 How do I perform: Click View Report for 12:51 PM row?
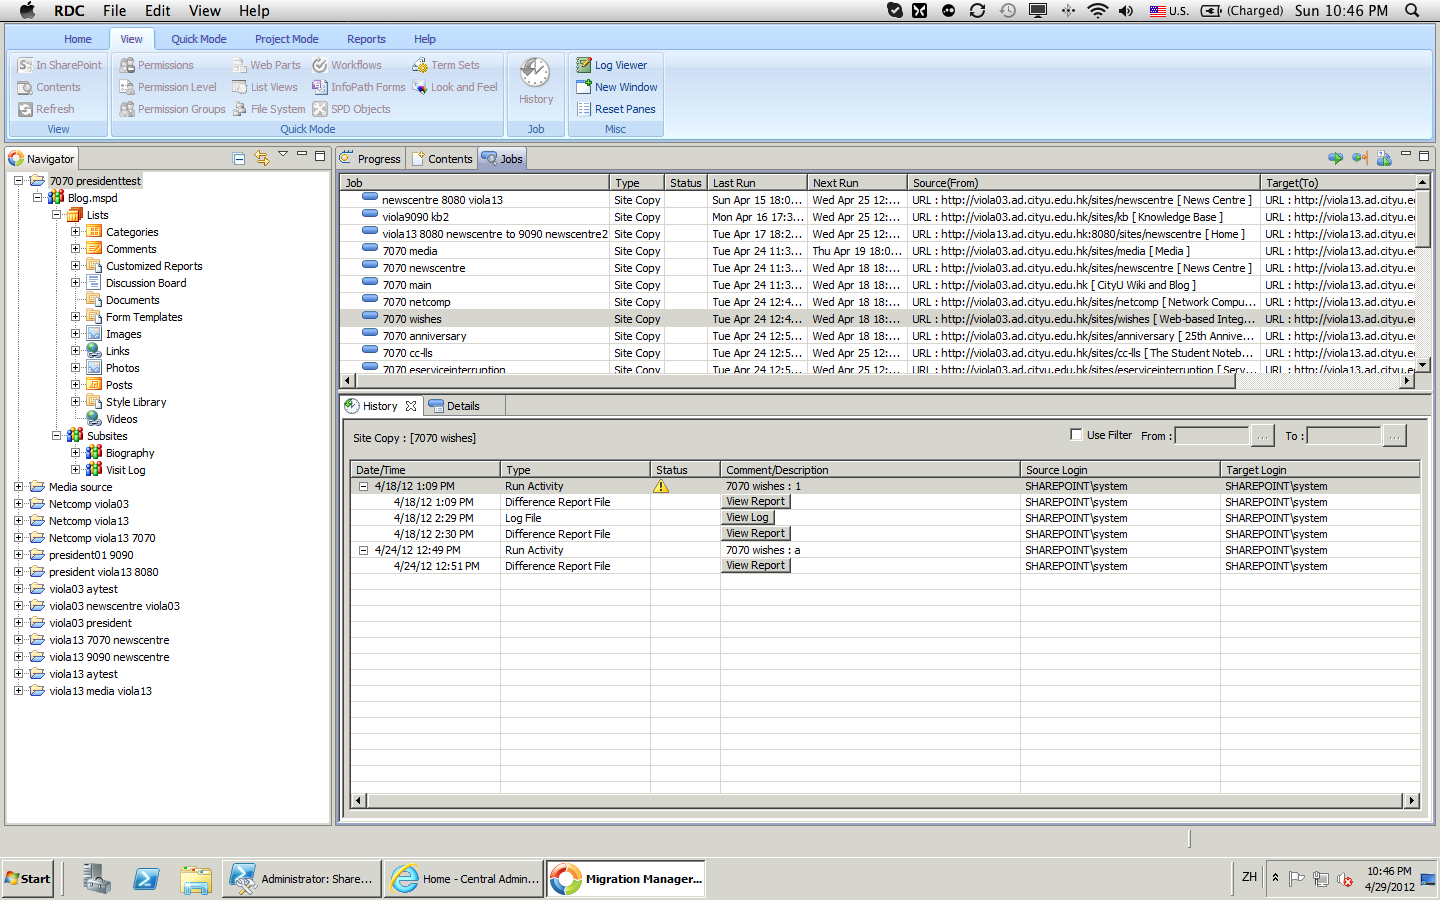(755, 566)
